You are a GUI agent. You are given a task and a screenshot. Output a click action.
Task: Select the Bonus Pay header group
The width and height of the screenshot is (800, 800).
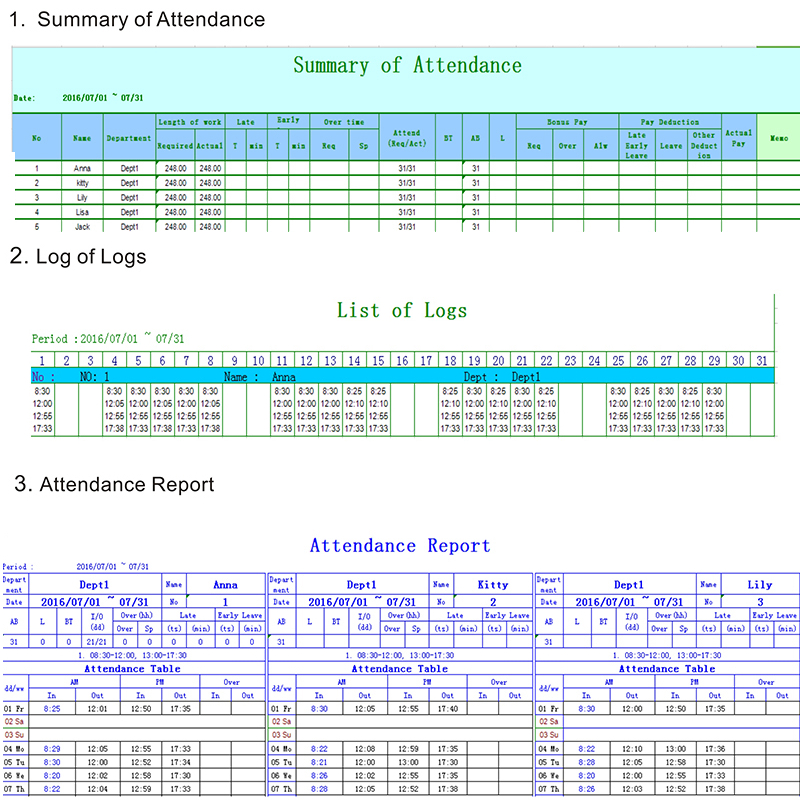567,122
